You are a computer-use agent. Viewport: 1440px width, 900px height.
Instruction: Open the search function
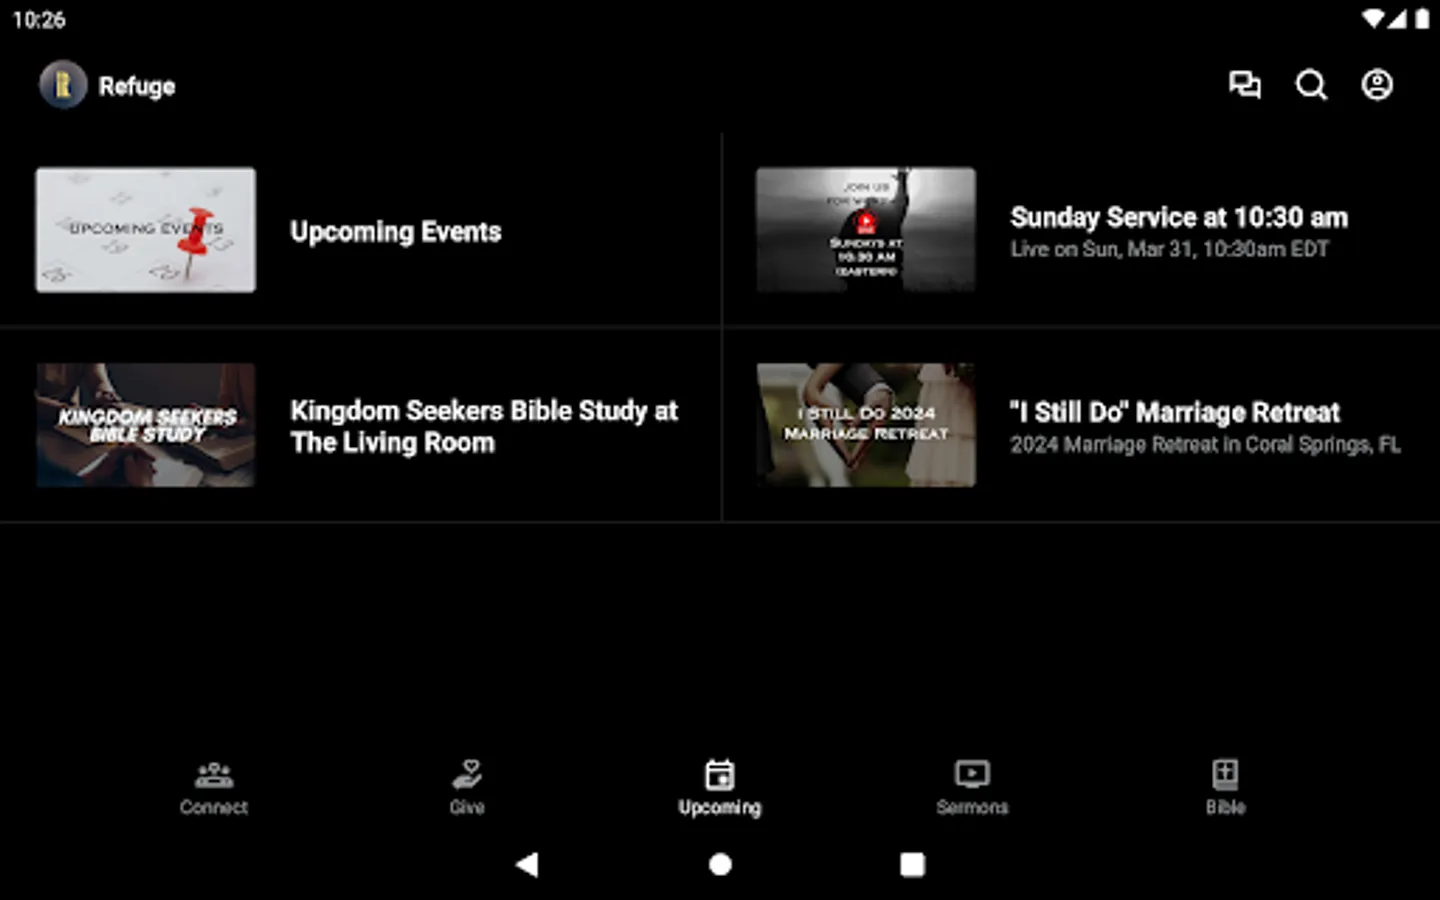click(x=1311, y=85)
